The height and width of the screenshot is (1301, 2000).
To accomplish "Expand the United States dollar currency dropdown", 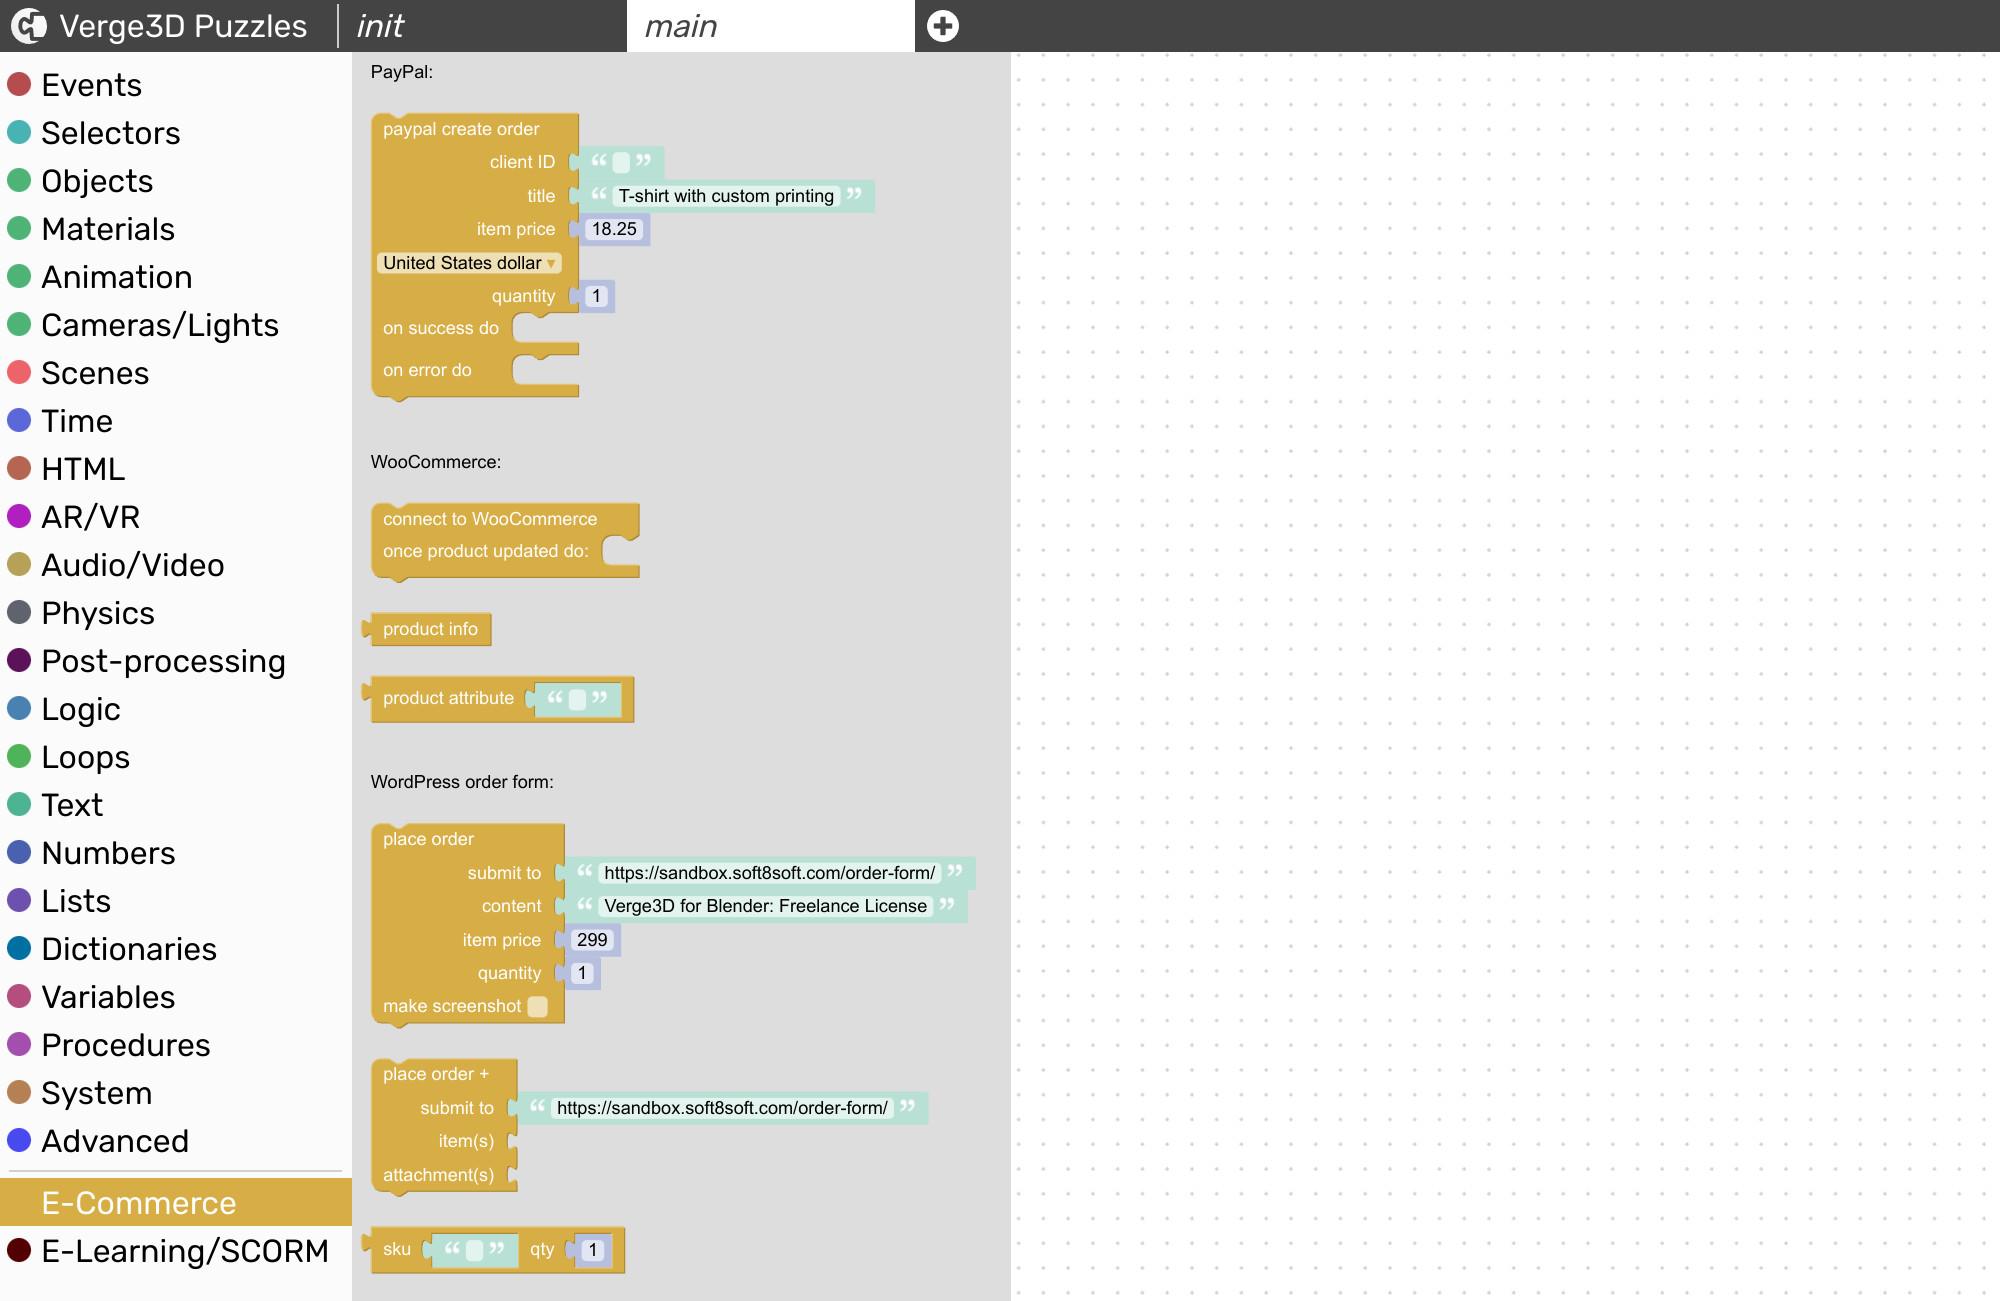I will [465, 263].
